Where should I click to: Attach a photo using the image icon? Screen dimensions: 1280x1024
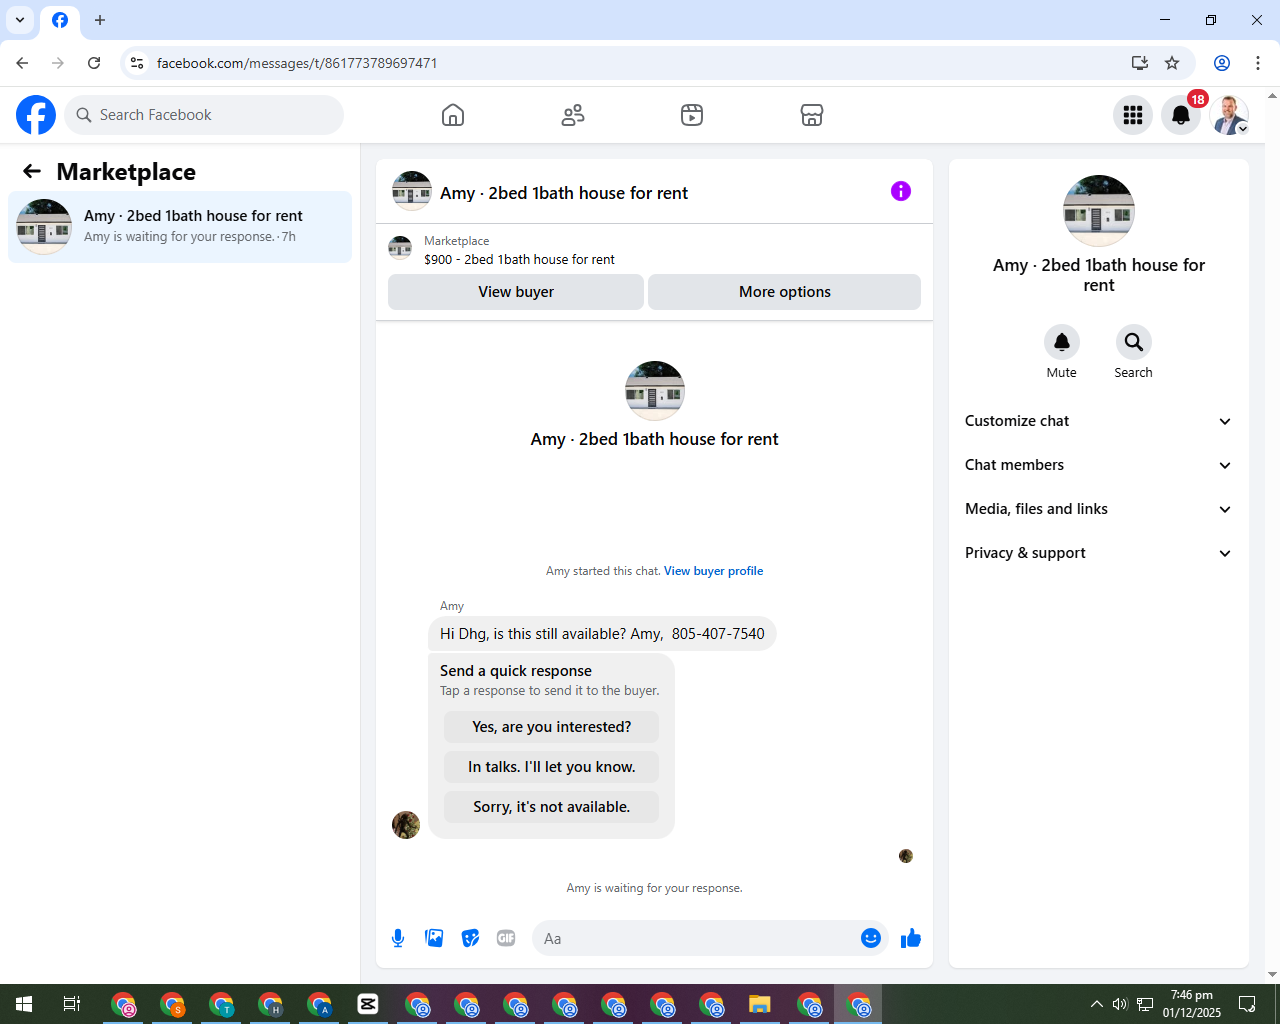coord(434,938)
